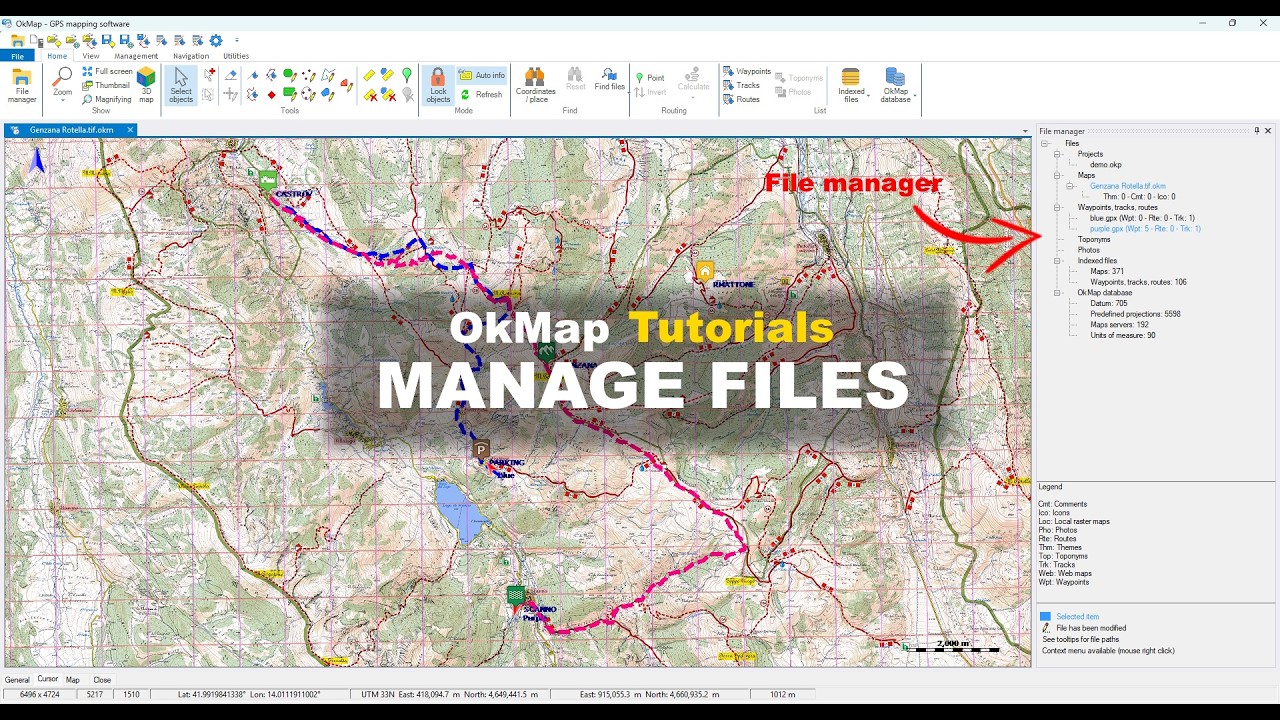The image size is (1280, 720).
Task: Select the Photos tree item
Action: pos(1088,250)
